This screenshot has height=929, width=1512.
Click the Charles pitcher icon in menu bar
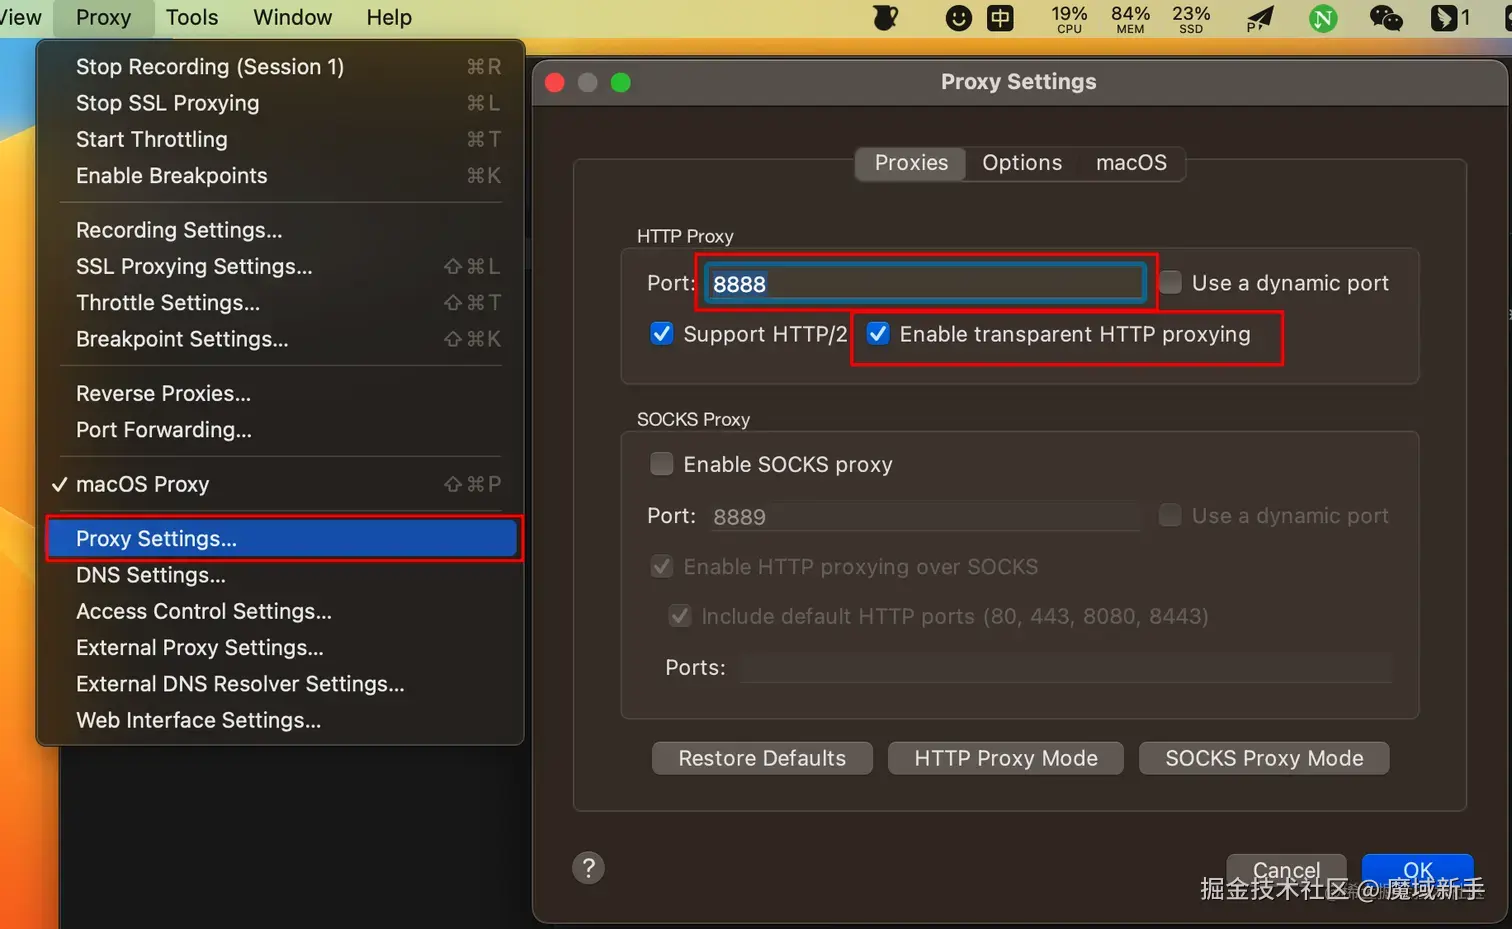[885, 18]
